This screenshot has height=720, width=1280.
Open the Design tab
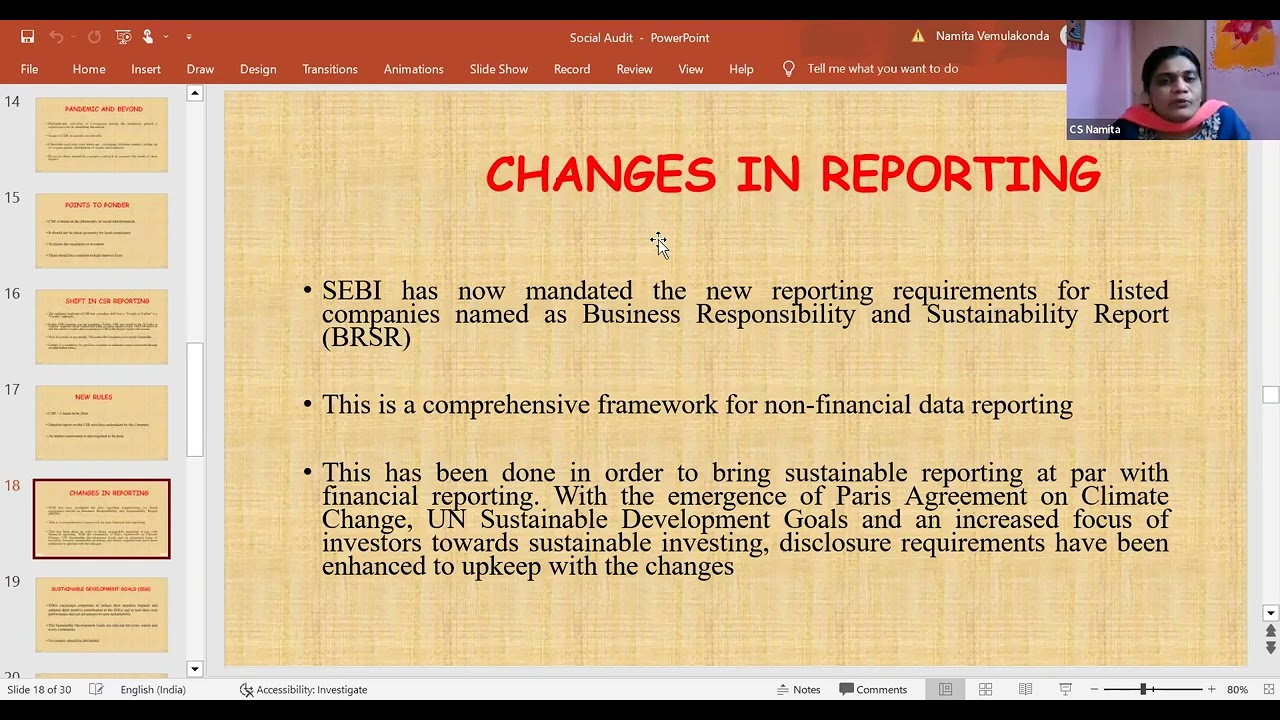coord(258,69)
